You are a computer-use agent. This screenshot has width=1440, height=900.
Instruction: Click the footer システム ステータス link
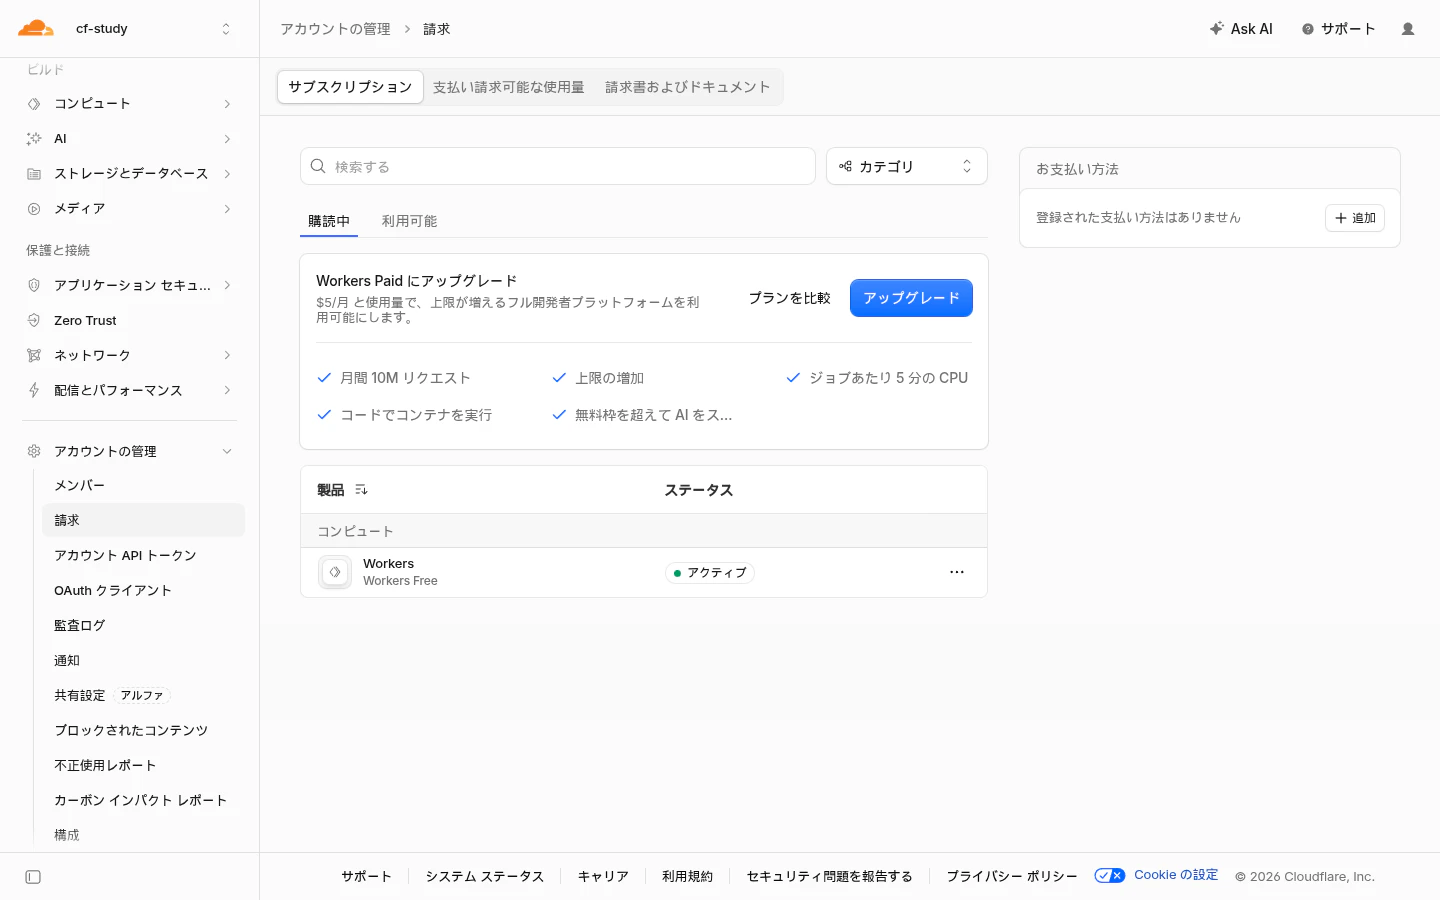click(x=485, y=876)
